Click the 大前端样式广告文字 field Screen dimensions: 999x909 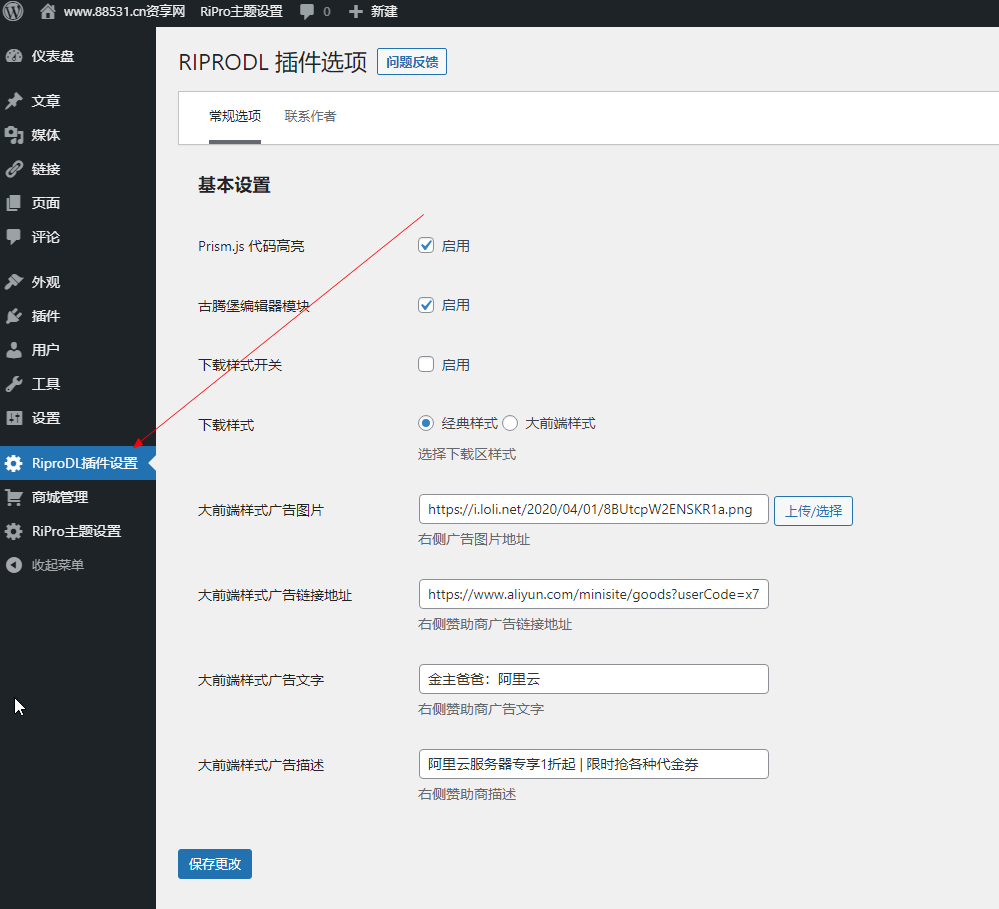(x=594, y=679)
